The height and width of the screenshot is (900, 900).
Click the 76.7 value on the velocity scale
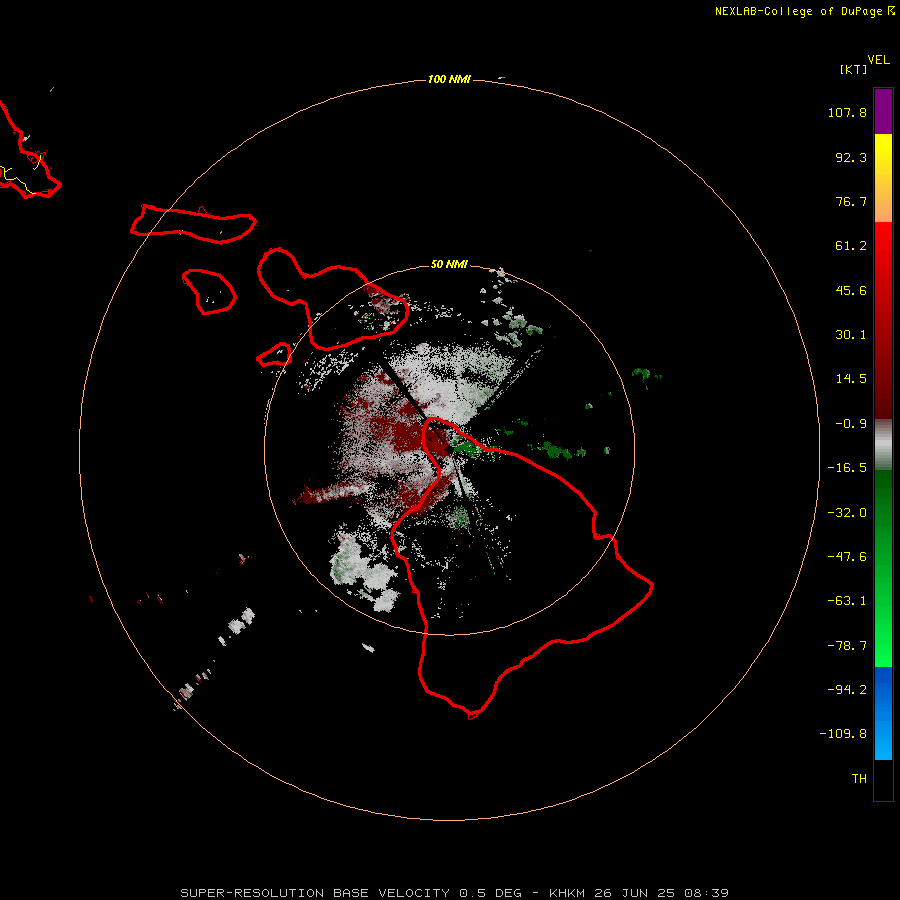point(851,201)
